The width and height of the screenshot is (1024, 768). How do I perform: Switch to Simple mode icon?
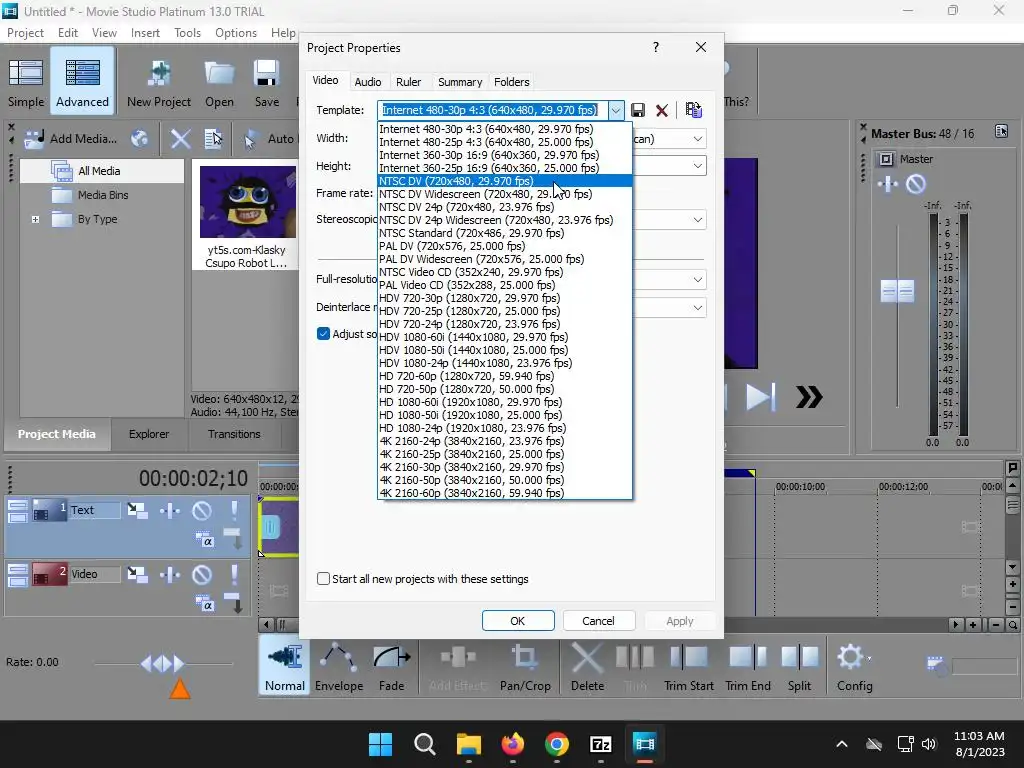click(25, 82)
